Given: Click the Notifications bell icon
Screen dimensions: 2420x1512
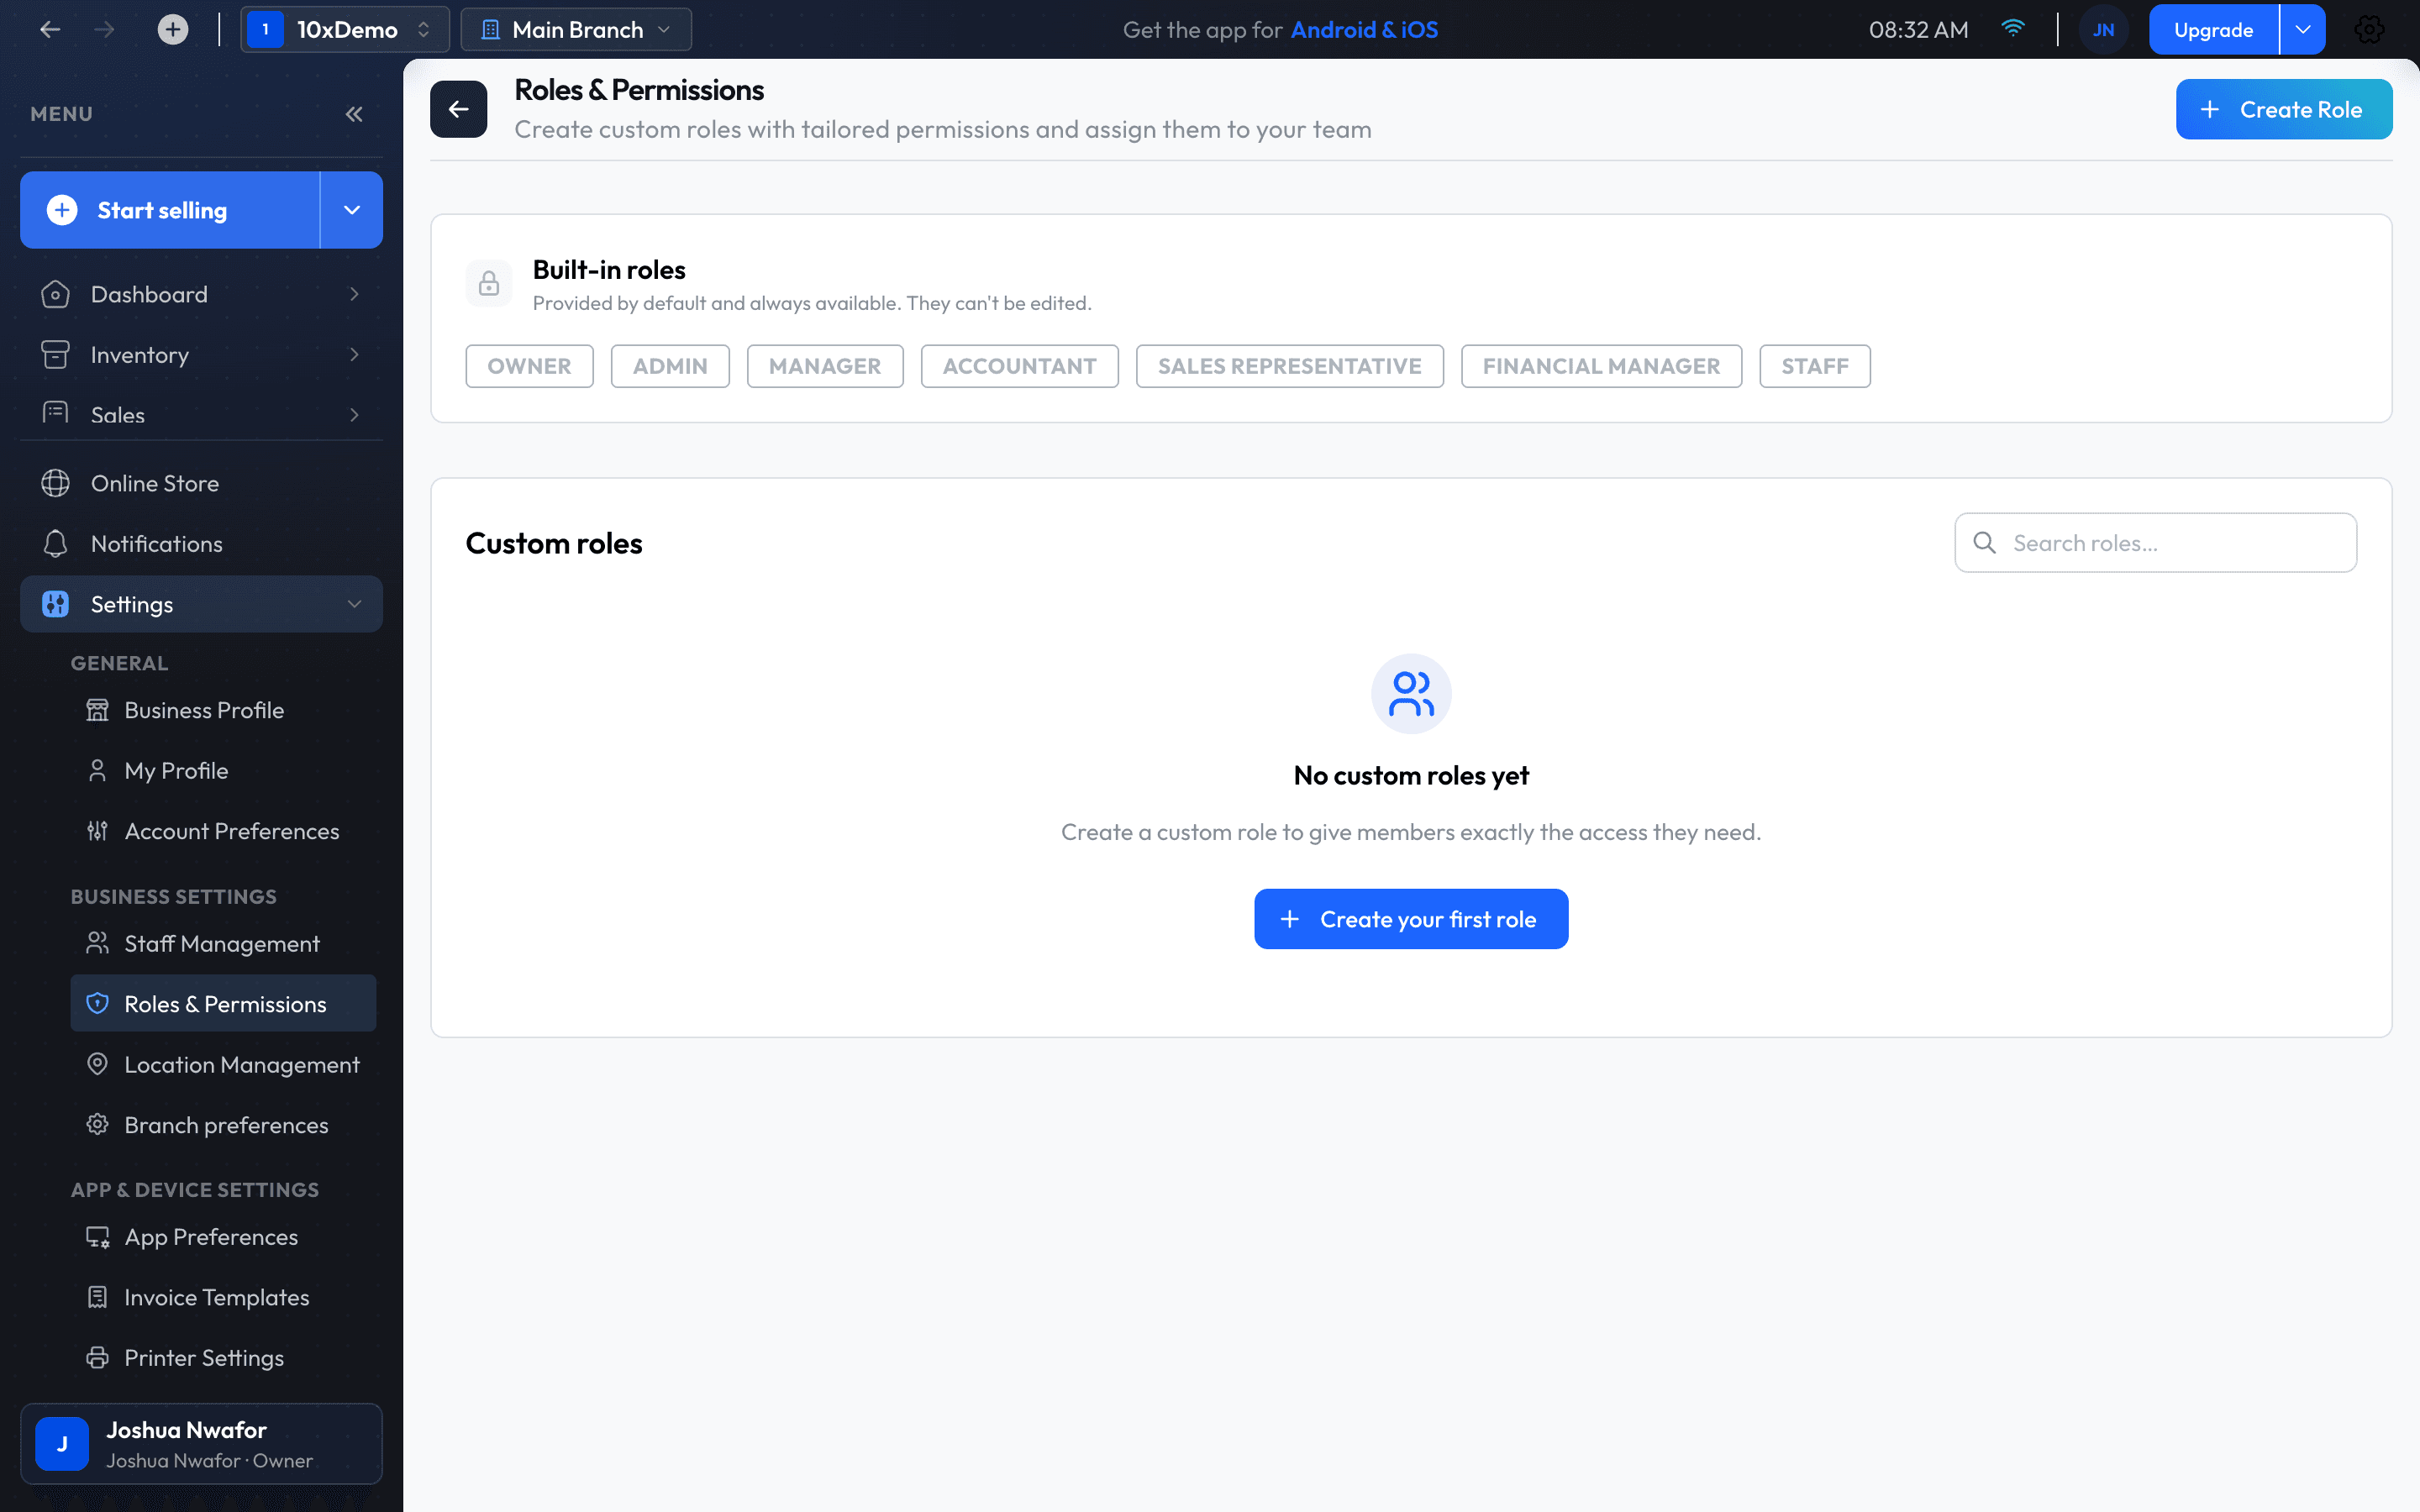Looking at the screenshot, I should click(55, 543).
